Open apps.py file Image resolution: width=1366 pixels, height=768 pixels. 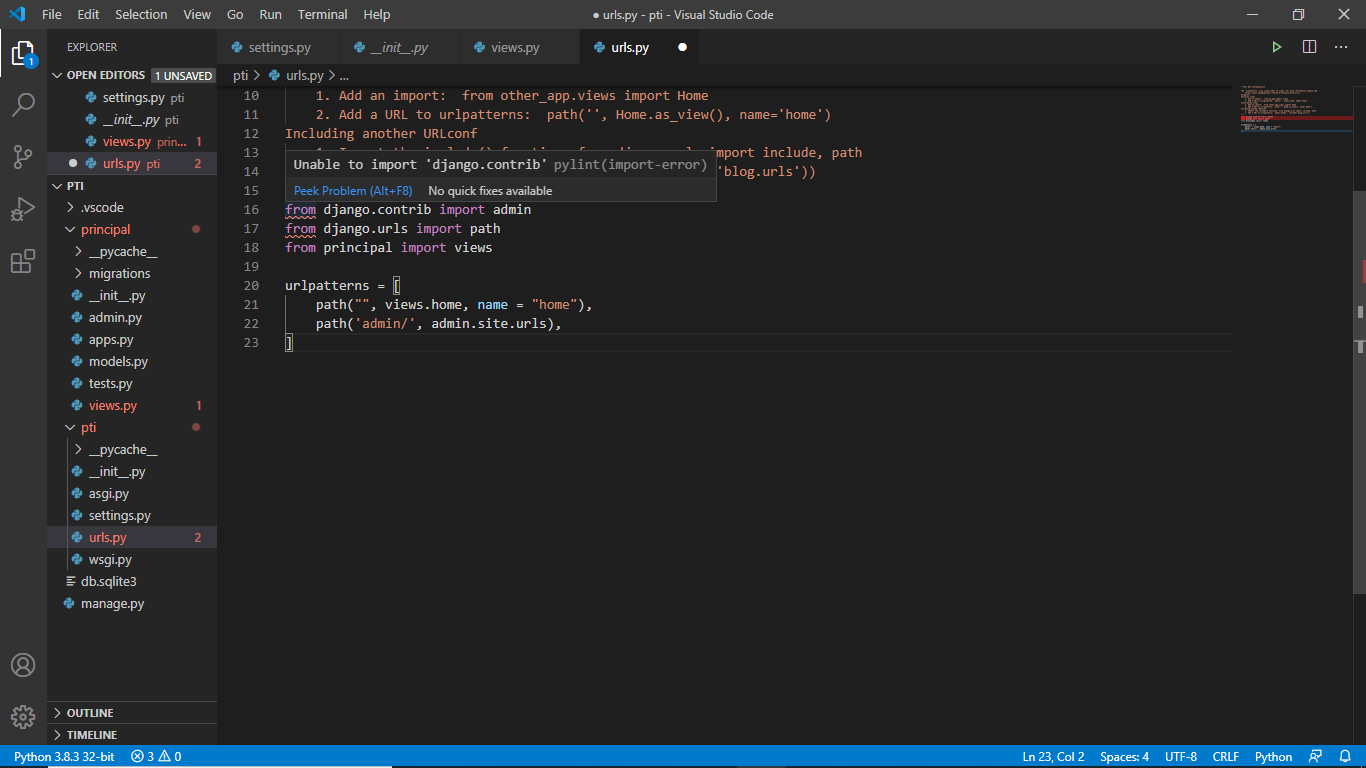pos(111,339)
